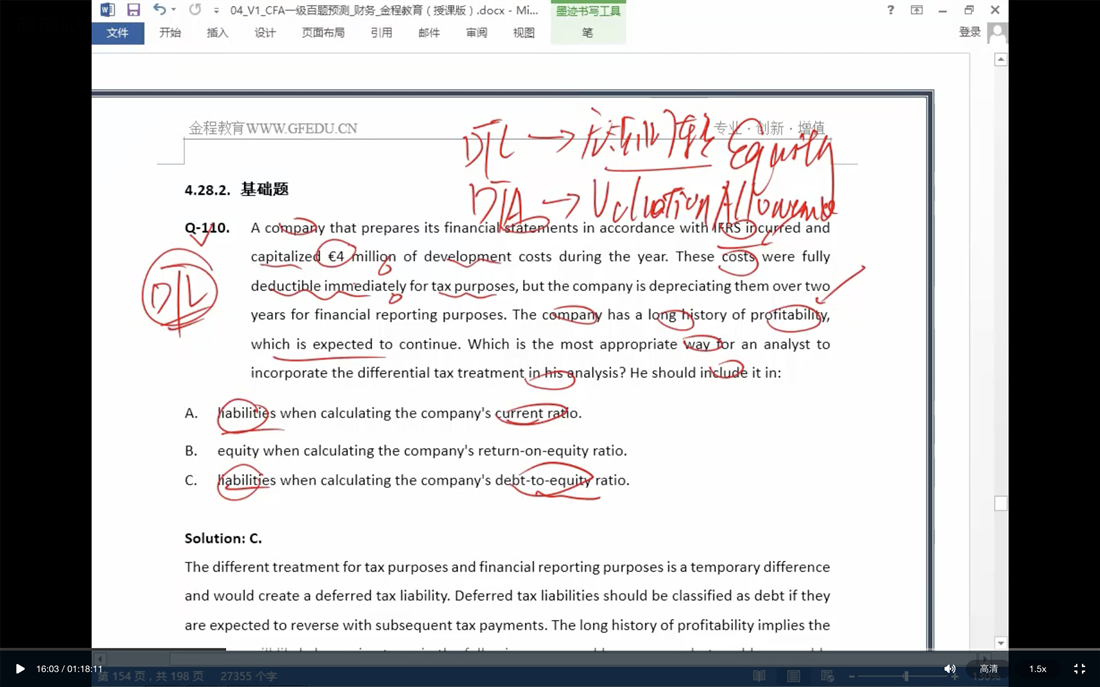The image size is (1100, 687).
Task: Minimize the Word window
Action: 942,10
